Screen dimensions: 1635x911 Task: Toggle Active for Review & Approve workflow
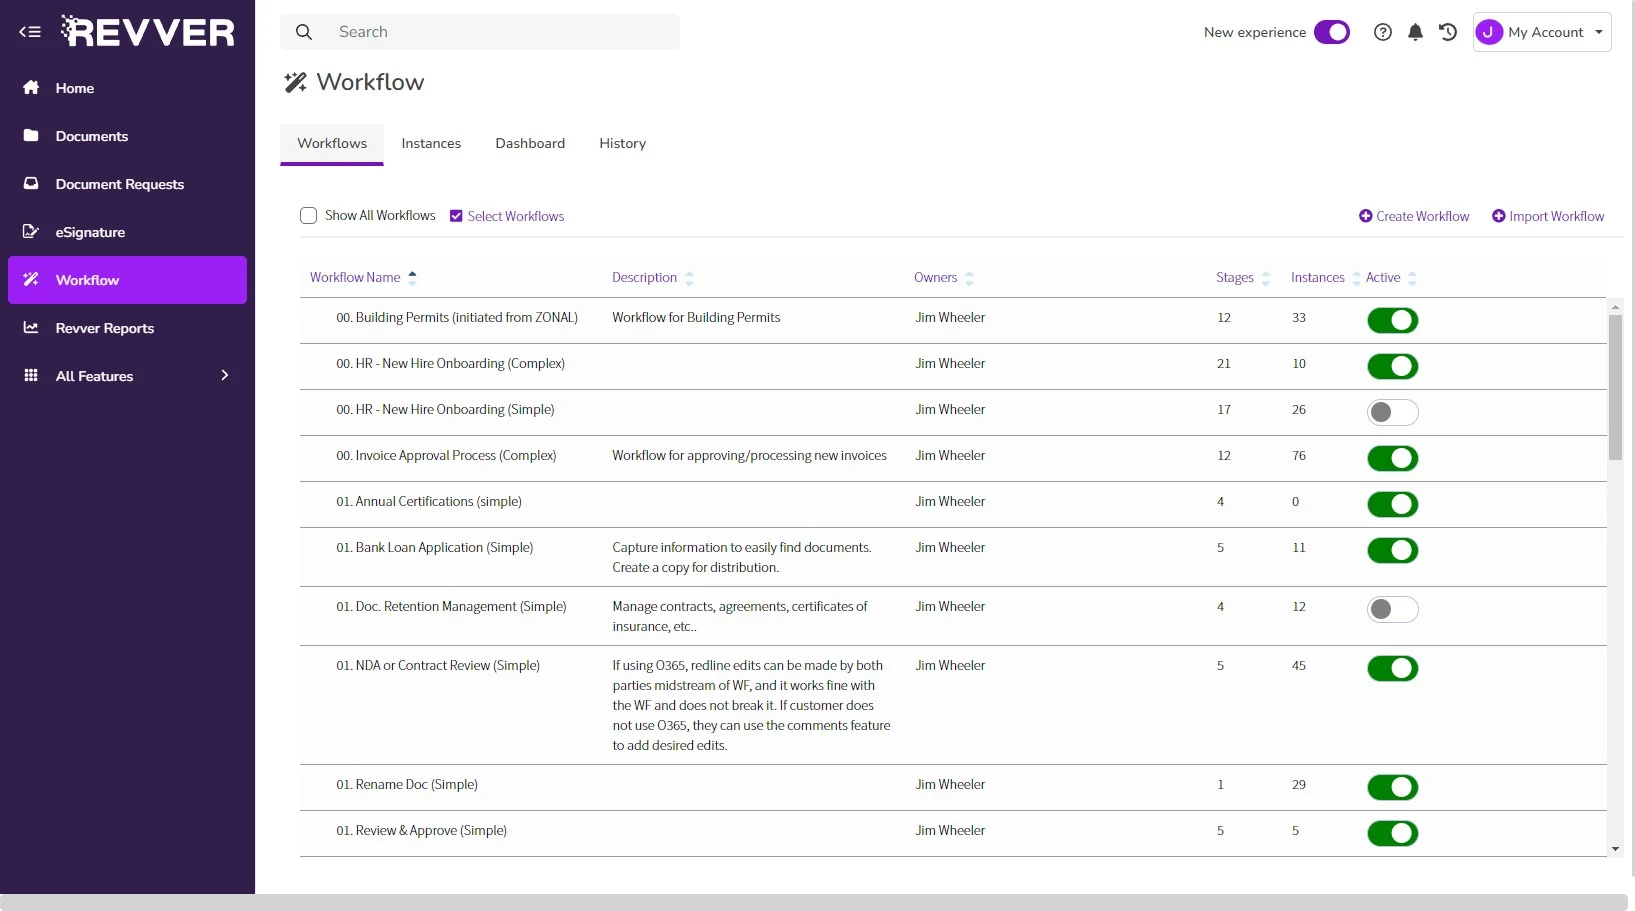1393,833
